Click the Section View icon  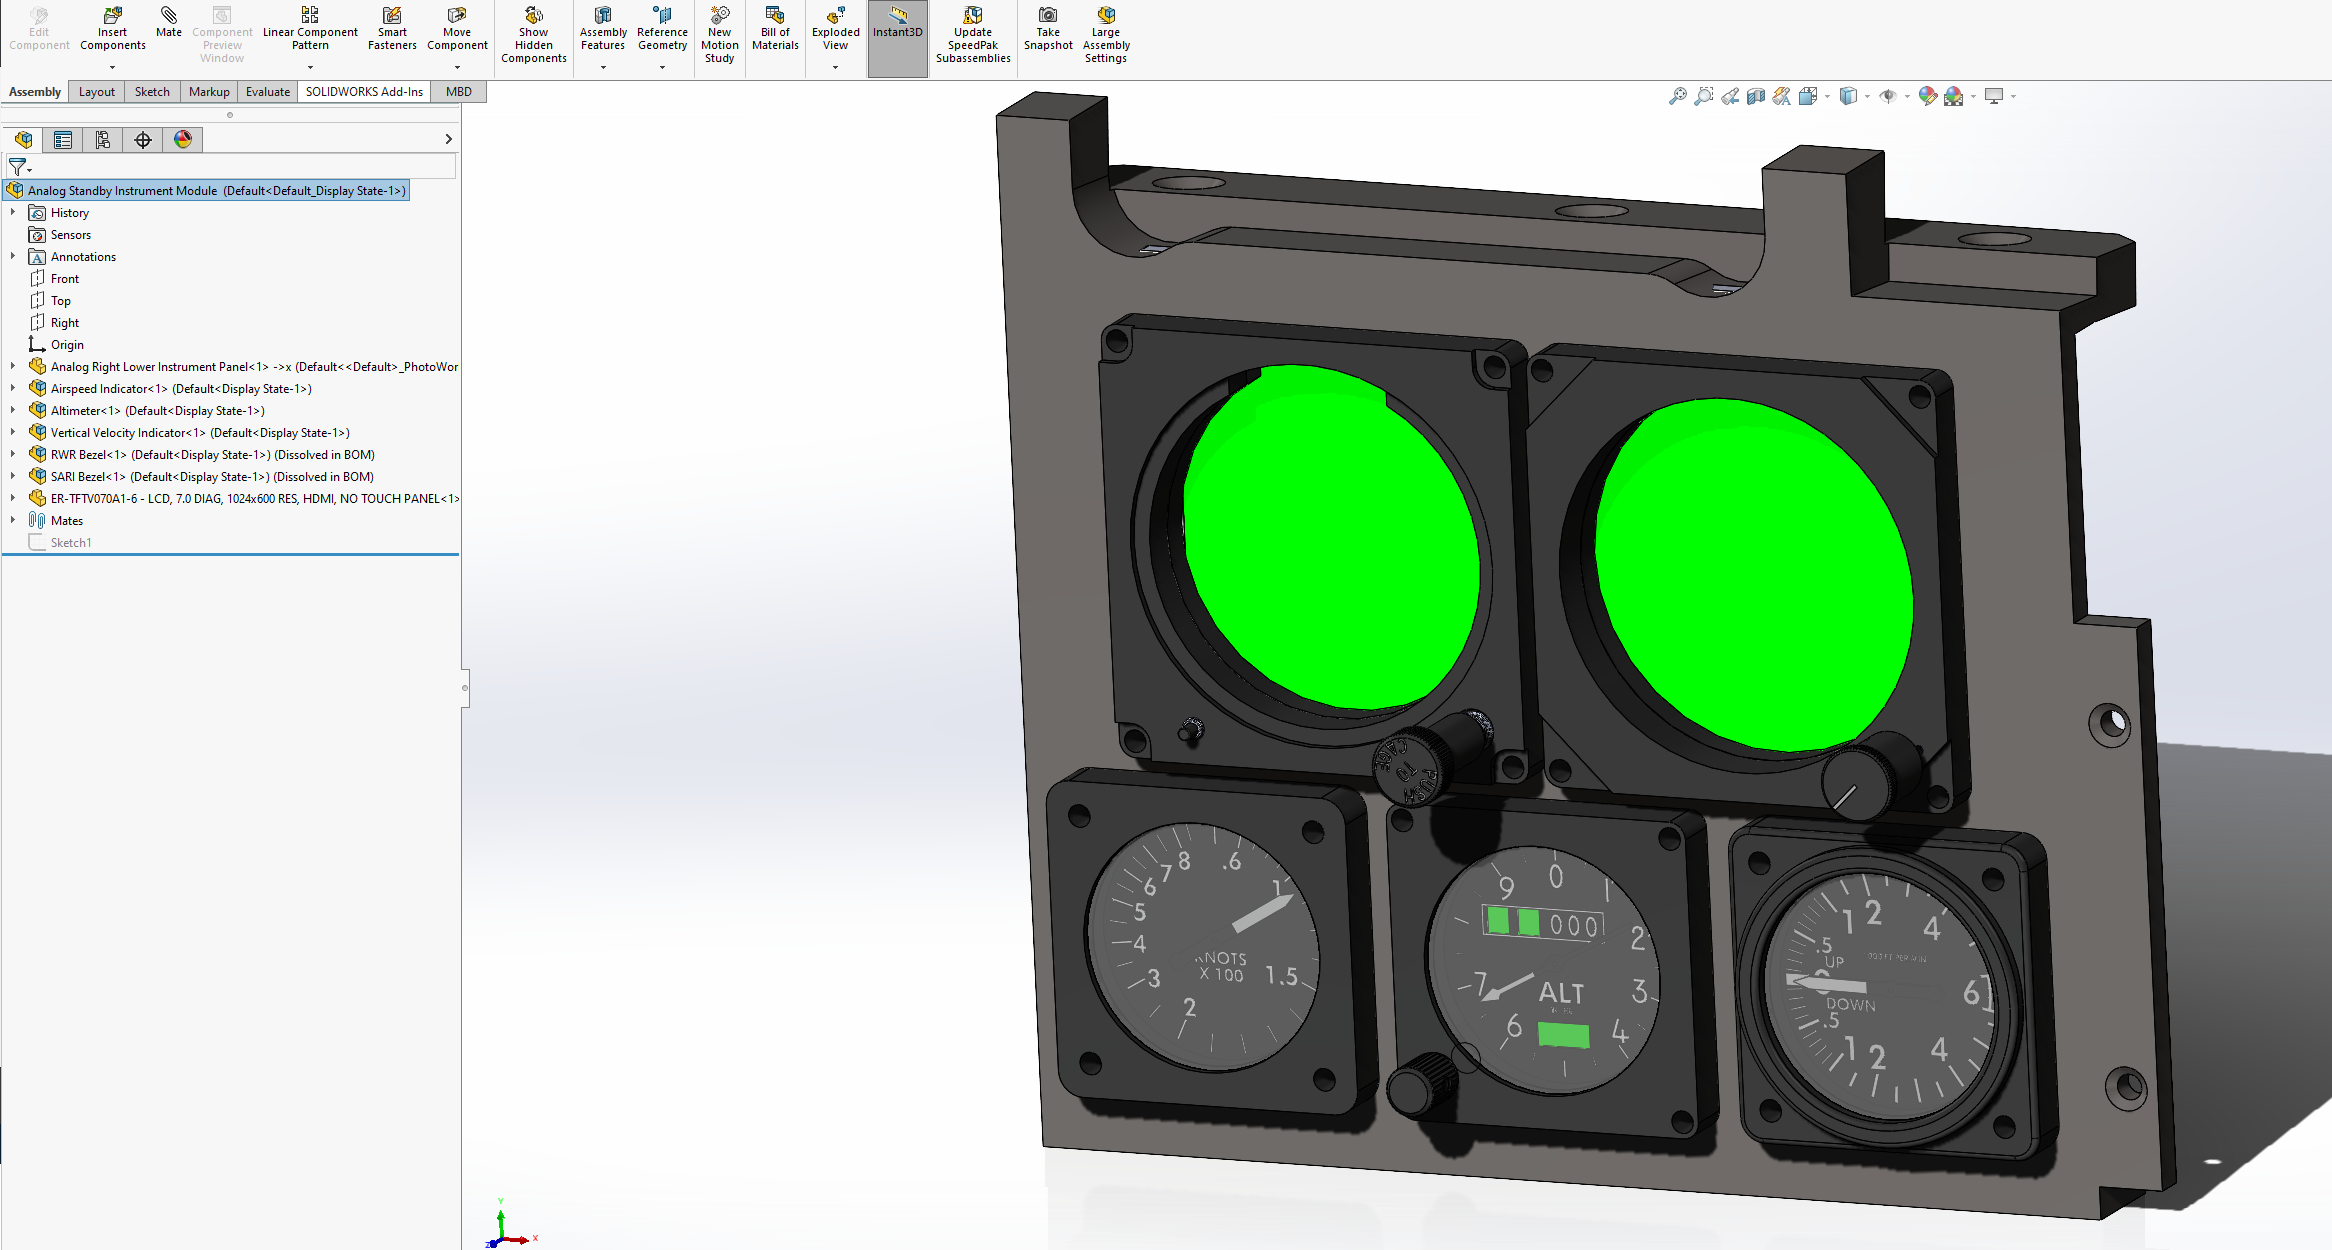pos(1756,95)
